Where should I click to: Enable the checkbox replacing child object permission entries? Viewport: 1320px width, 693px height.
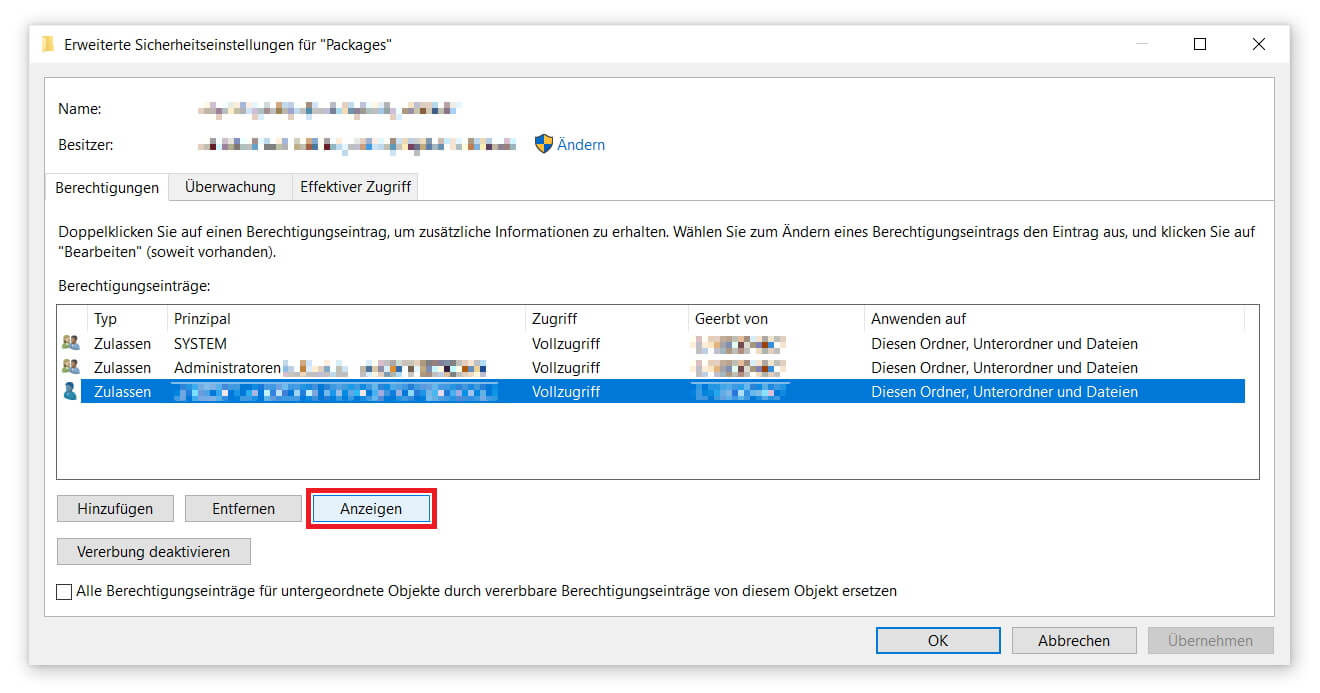coord(64,591)
